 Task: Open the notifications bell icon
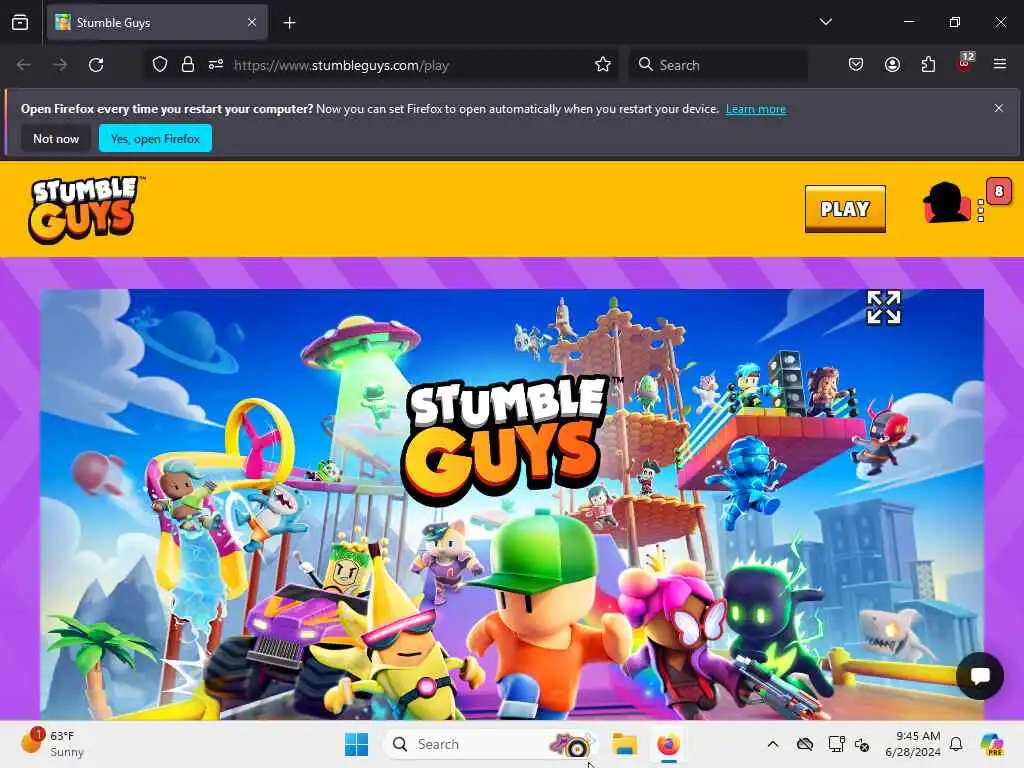click(x=956, y=744)
